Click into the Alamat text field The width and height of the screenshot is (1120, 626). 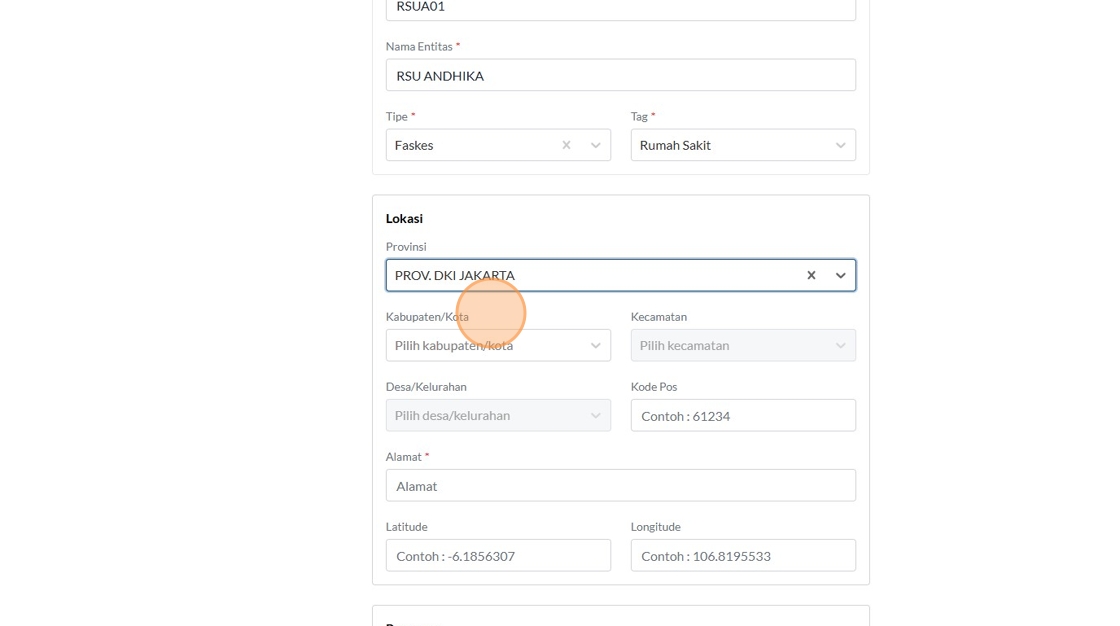pyautogui.click(x=620, y=485)
